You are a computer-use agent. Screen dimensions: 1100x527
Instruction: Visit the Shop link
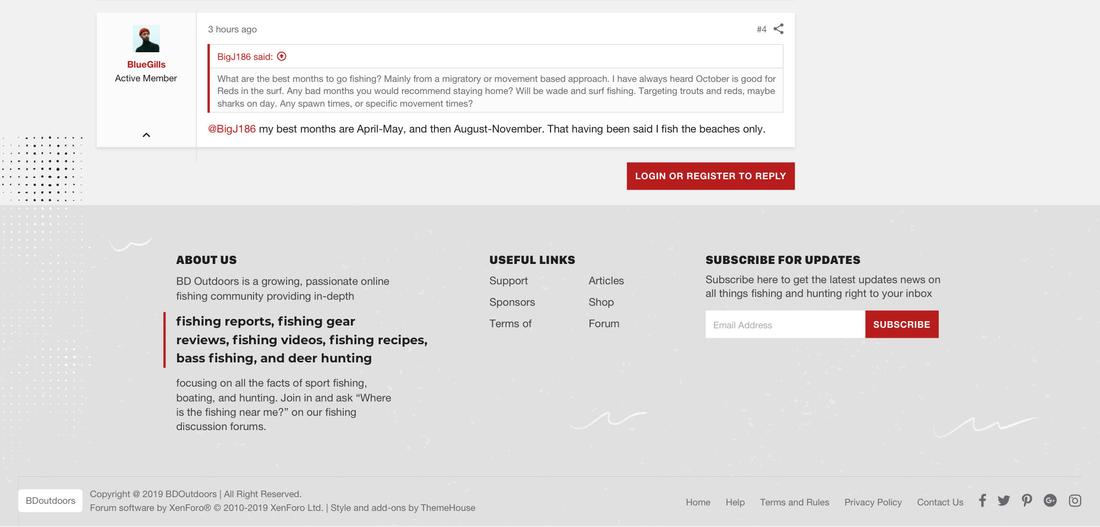(x=601, y=302)
